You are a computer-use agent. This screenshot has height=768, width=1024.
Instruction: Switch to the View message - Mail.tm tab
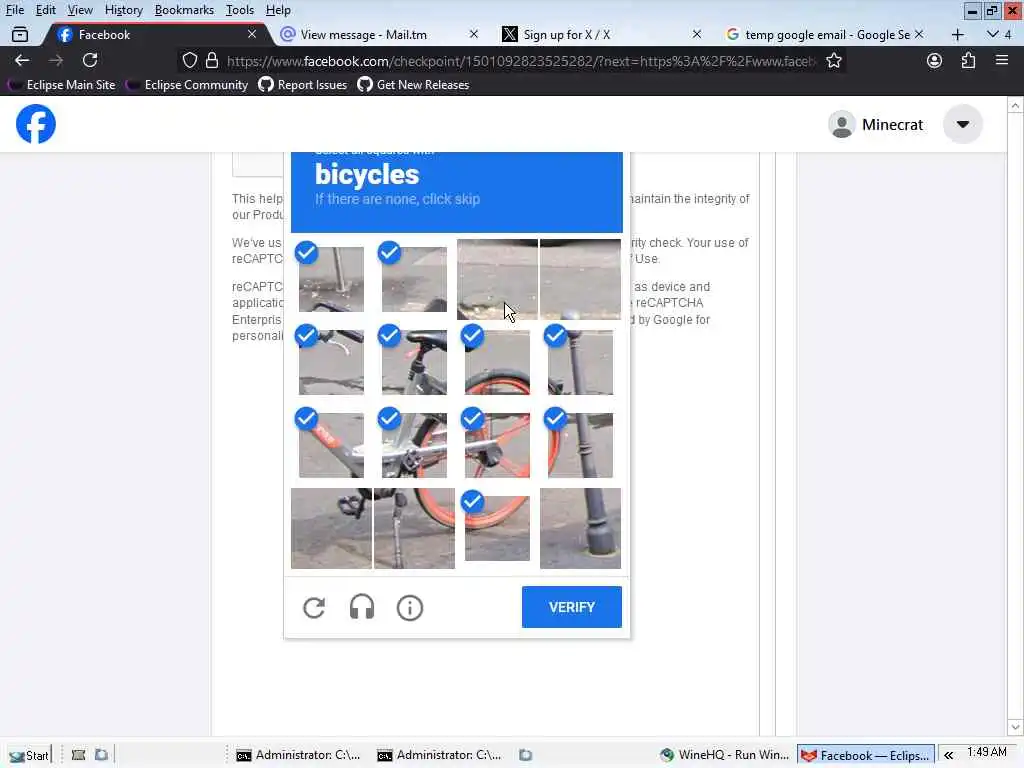point(379,35)
